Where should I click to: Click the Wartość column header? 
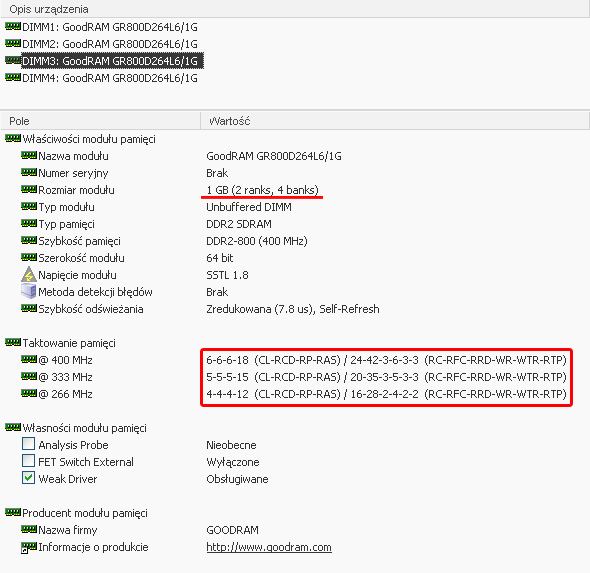point(395,121)
